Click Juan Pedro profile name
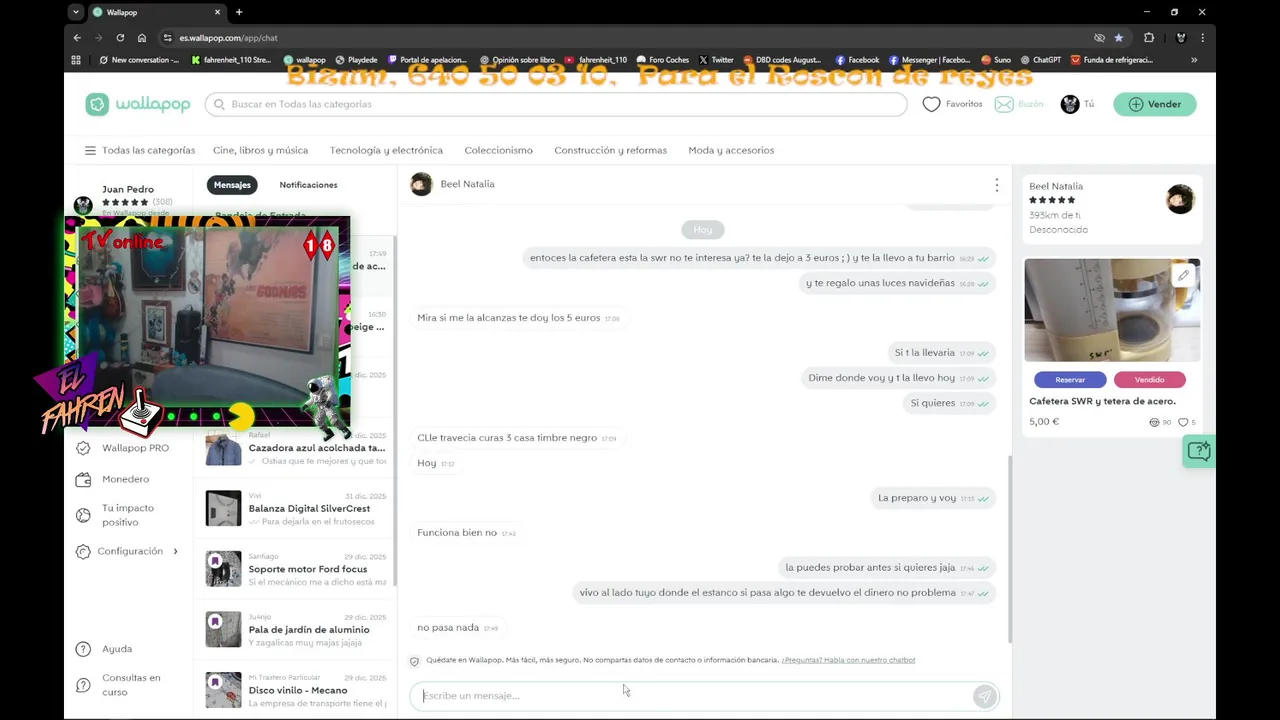The height and width of the screenshot is (720, 1280). point(128,189)
